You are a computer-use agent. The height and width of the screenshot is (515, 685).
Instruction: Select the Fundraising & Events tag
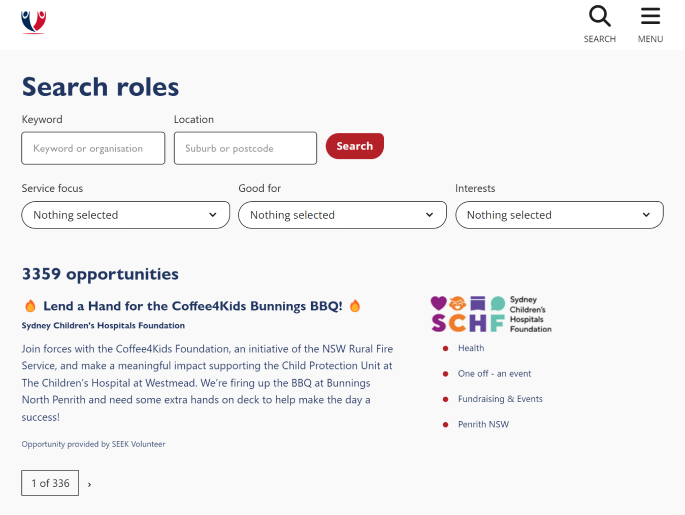tap(500, 399)
